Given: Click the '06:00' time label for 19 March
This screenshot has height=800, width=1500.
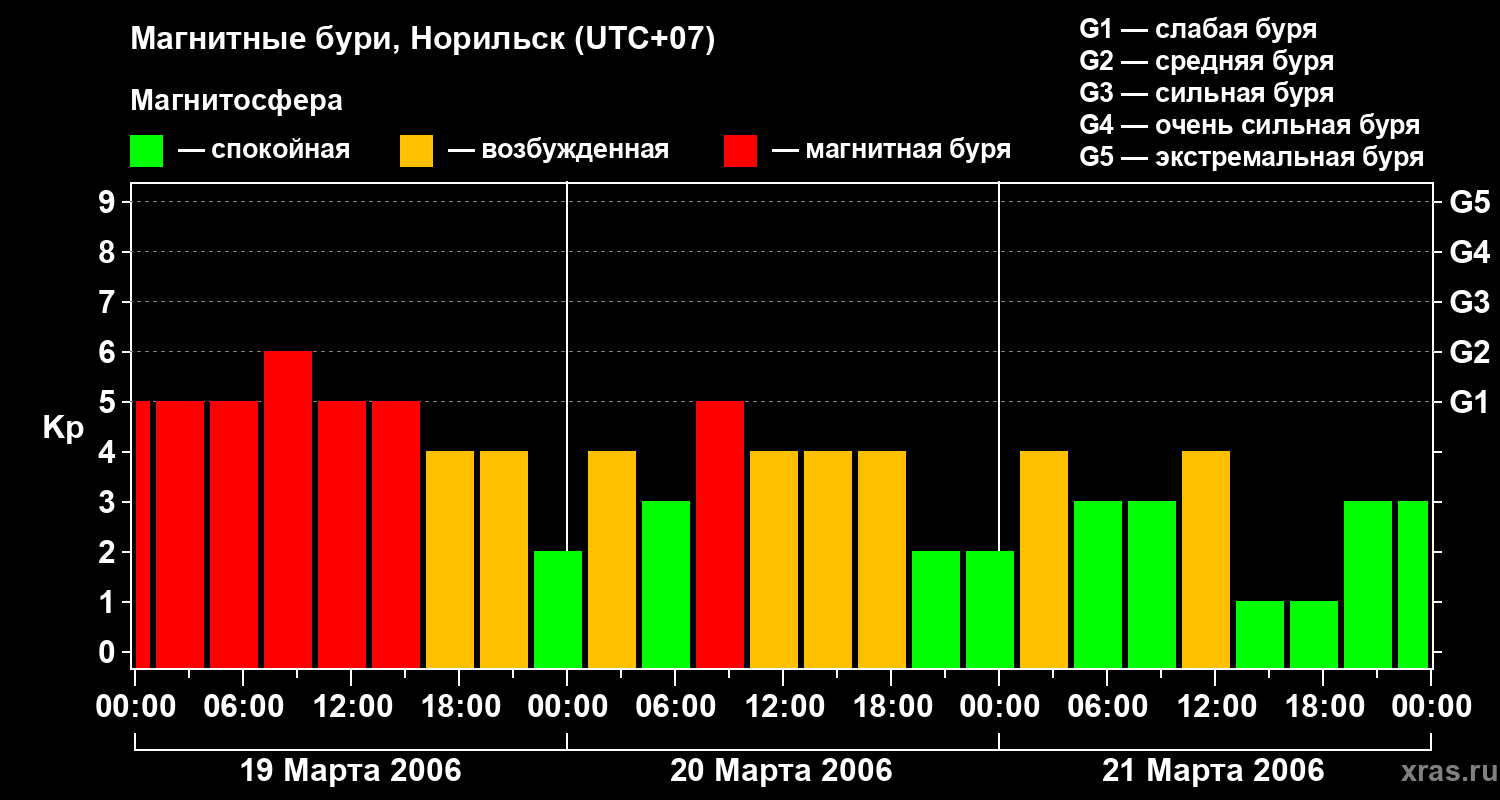Looking at the screenshot, I should 243,707.
